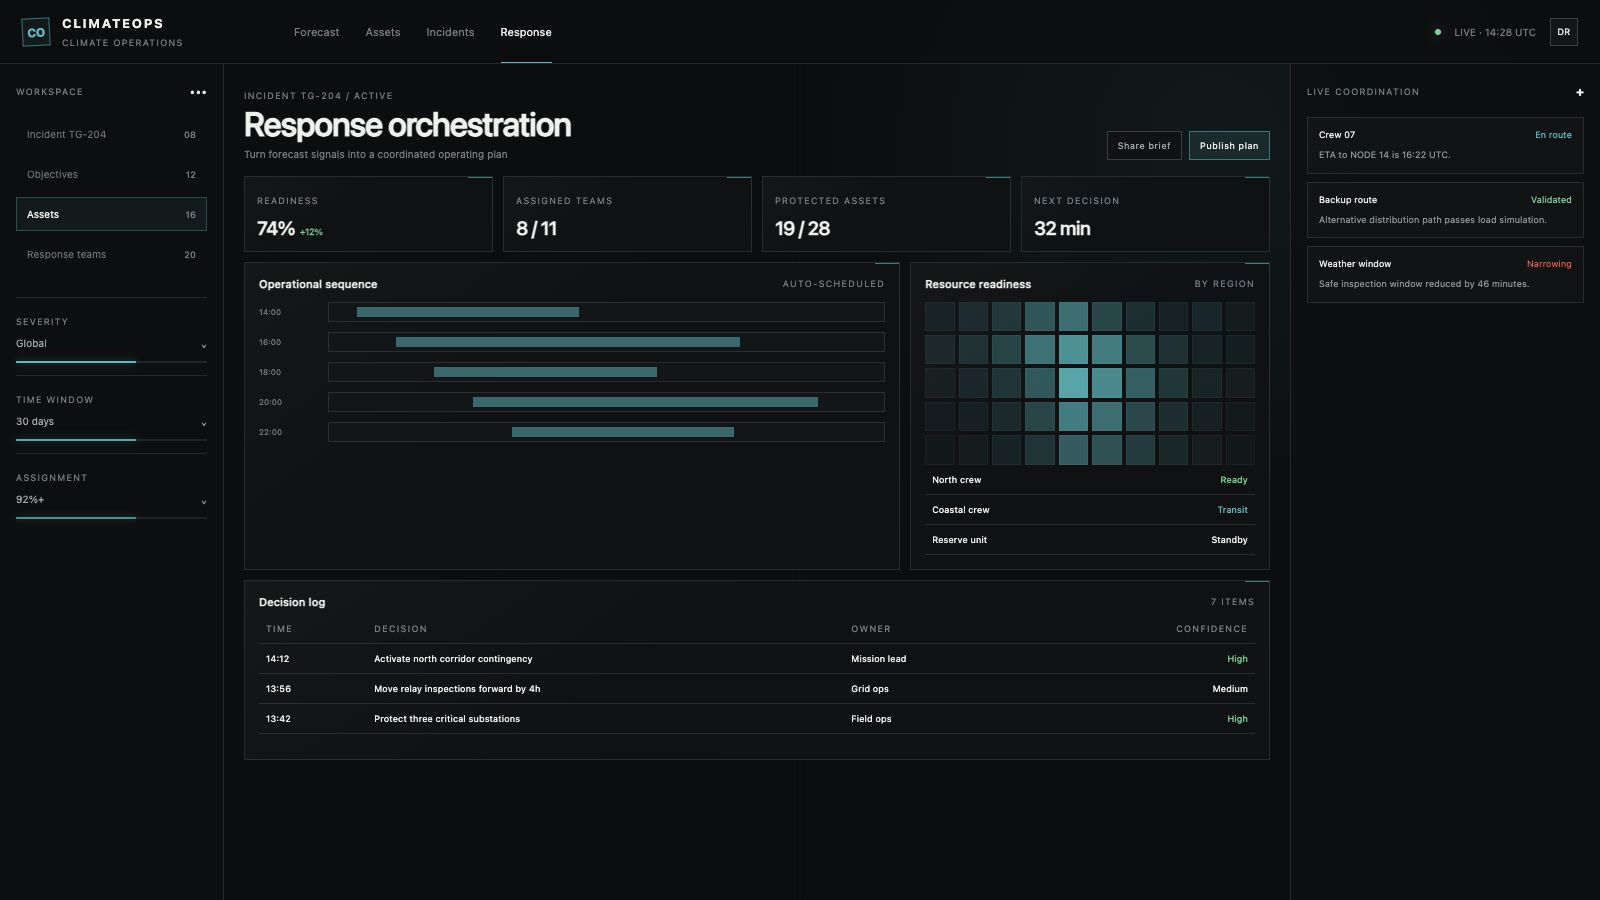Select Response teams in workspace list

point(111,254)
